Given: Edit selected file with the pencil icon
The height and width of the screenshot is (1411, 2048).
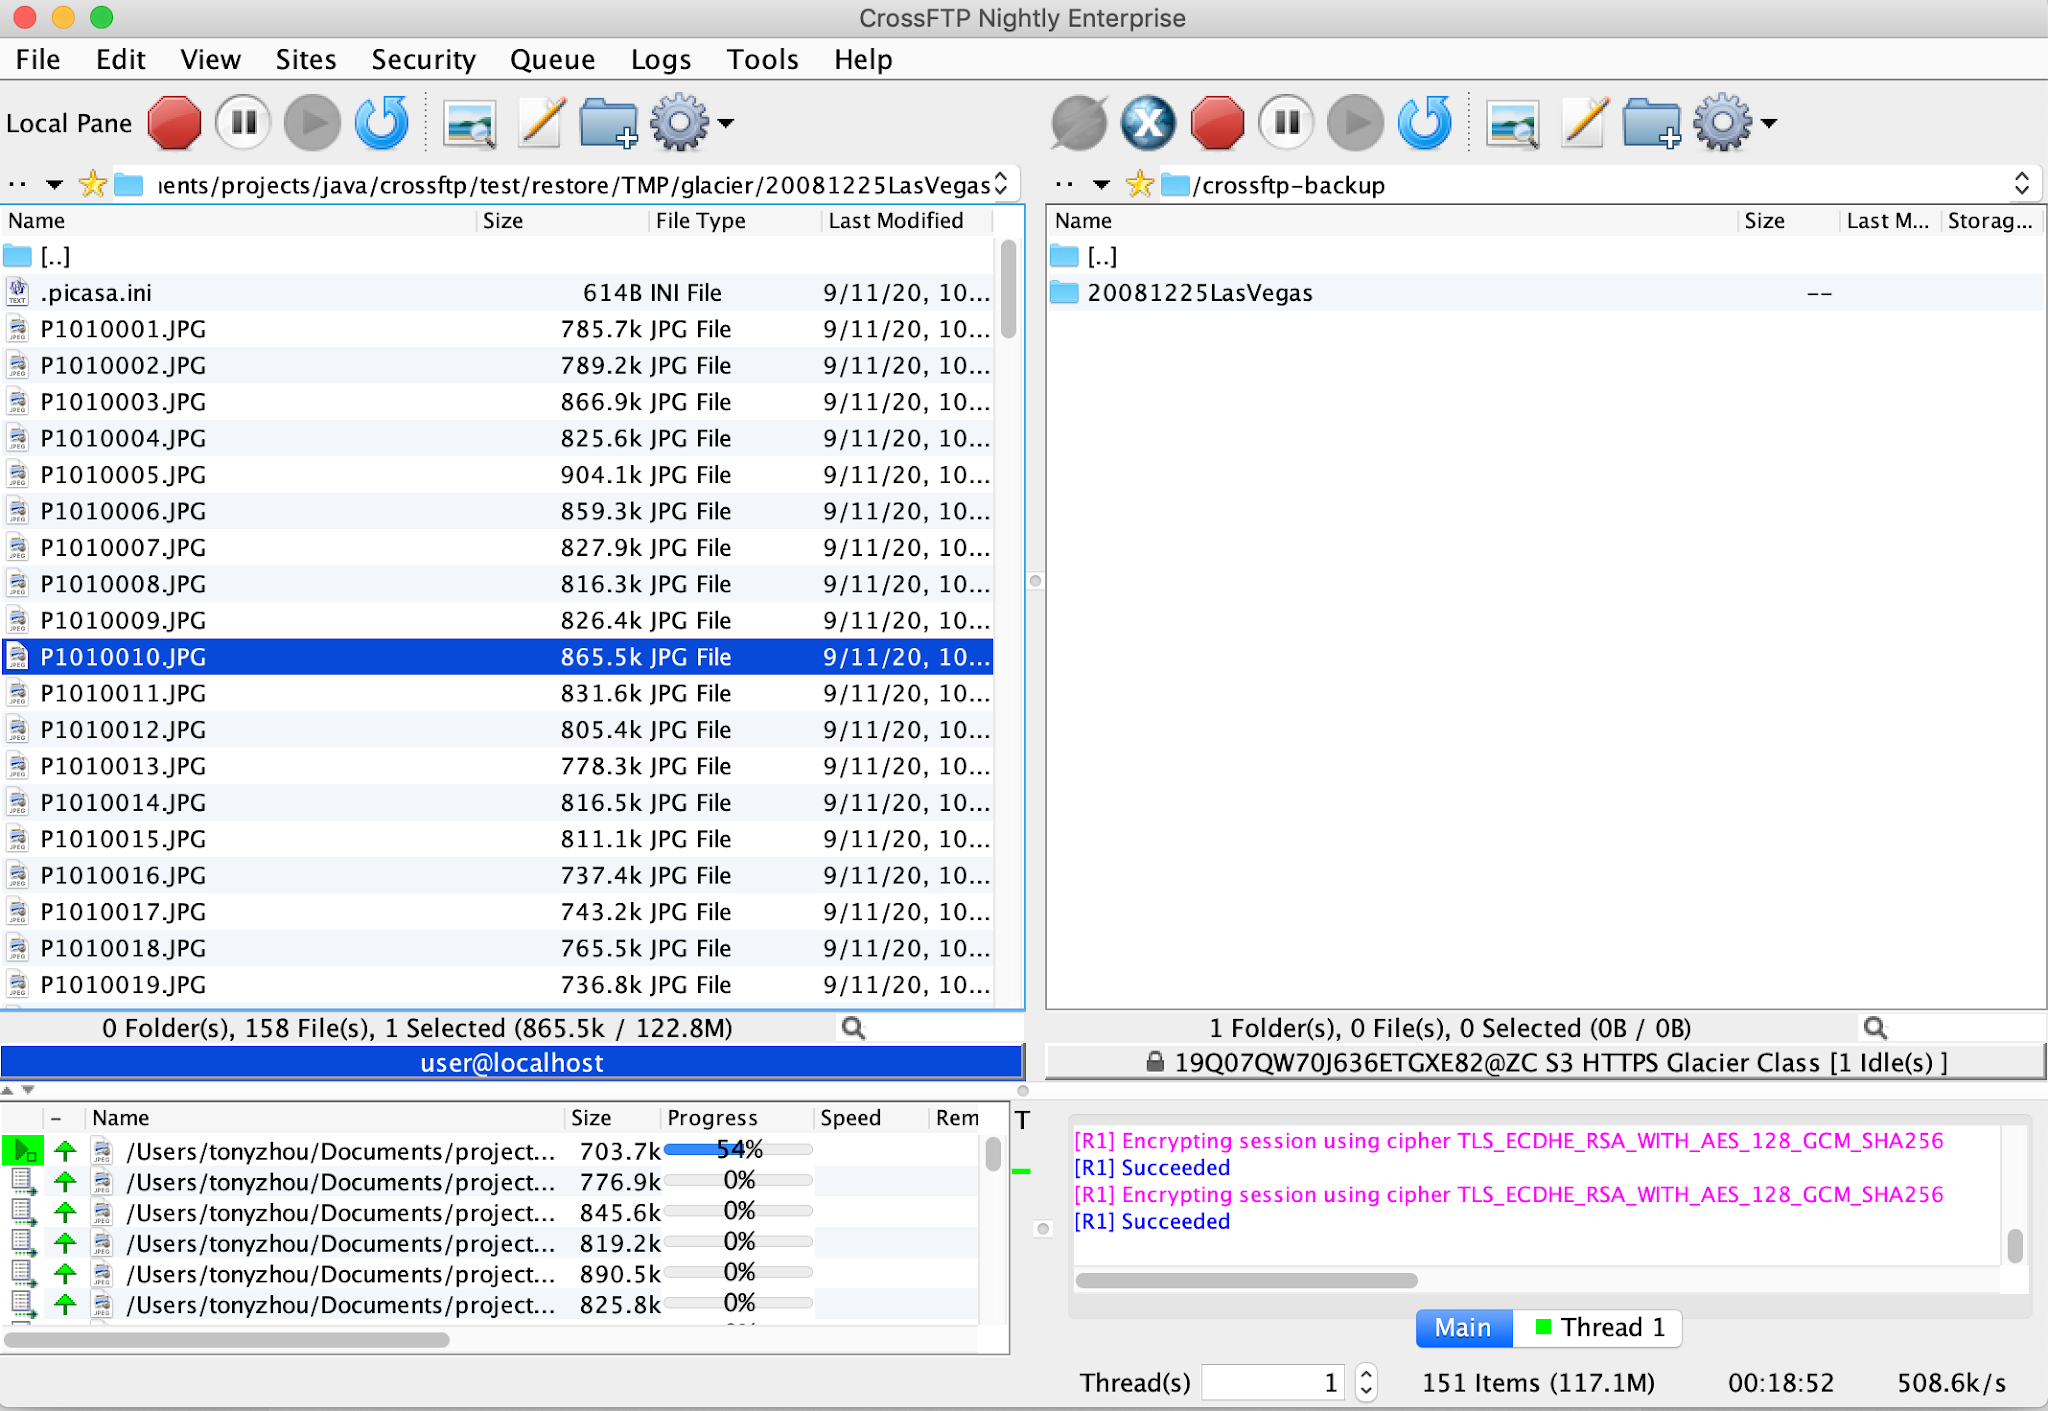Looking at the screenshot, I should 539,122.
